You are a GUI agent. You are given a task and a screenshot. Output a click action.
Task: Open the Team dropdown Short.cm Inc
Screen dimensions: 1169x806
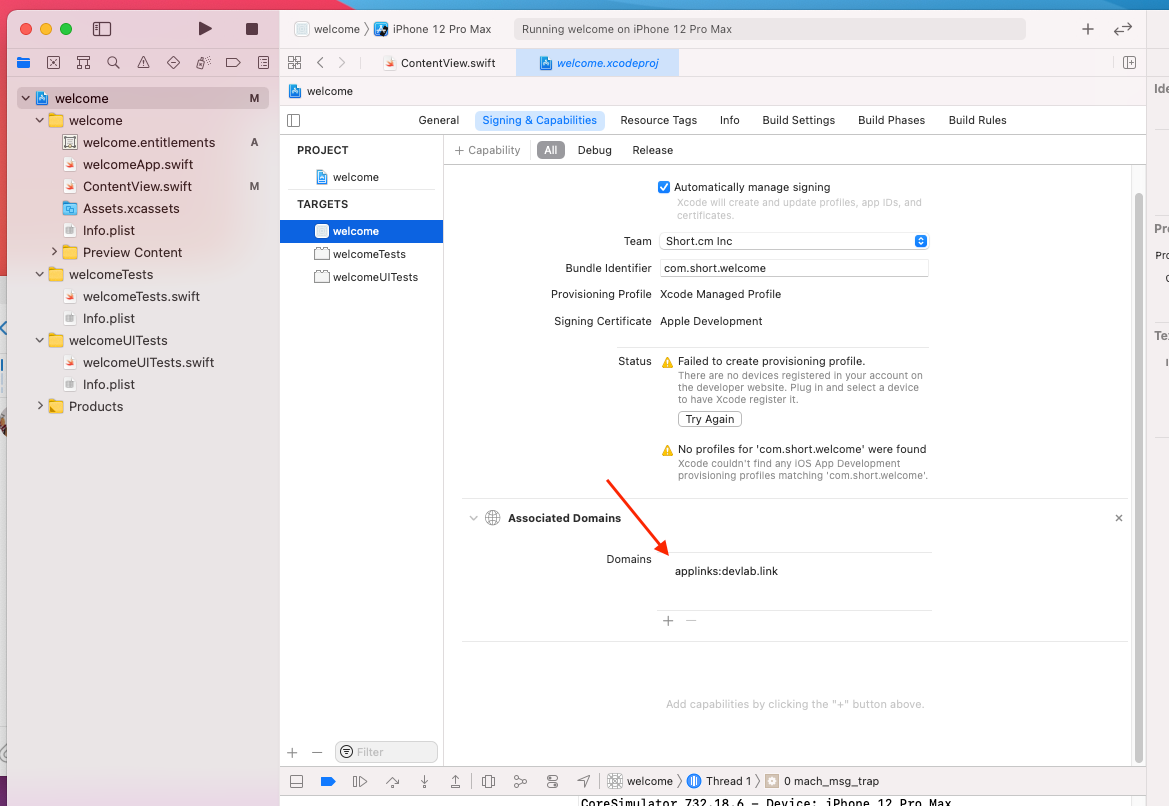pyautogui.click(x=794, y=241)
